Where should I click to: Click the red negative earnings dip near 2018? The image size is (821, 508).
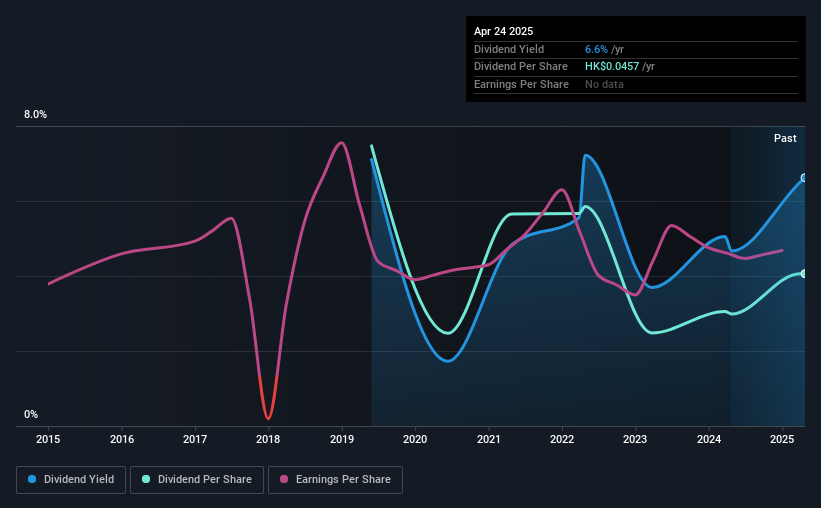pyautogui.click(x=268, y=403)
